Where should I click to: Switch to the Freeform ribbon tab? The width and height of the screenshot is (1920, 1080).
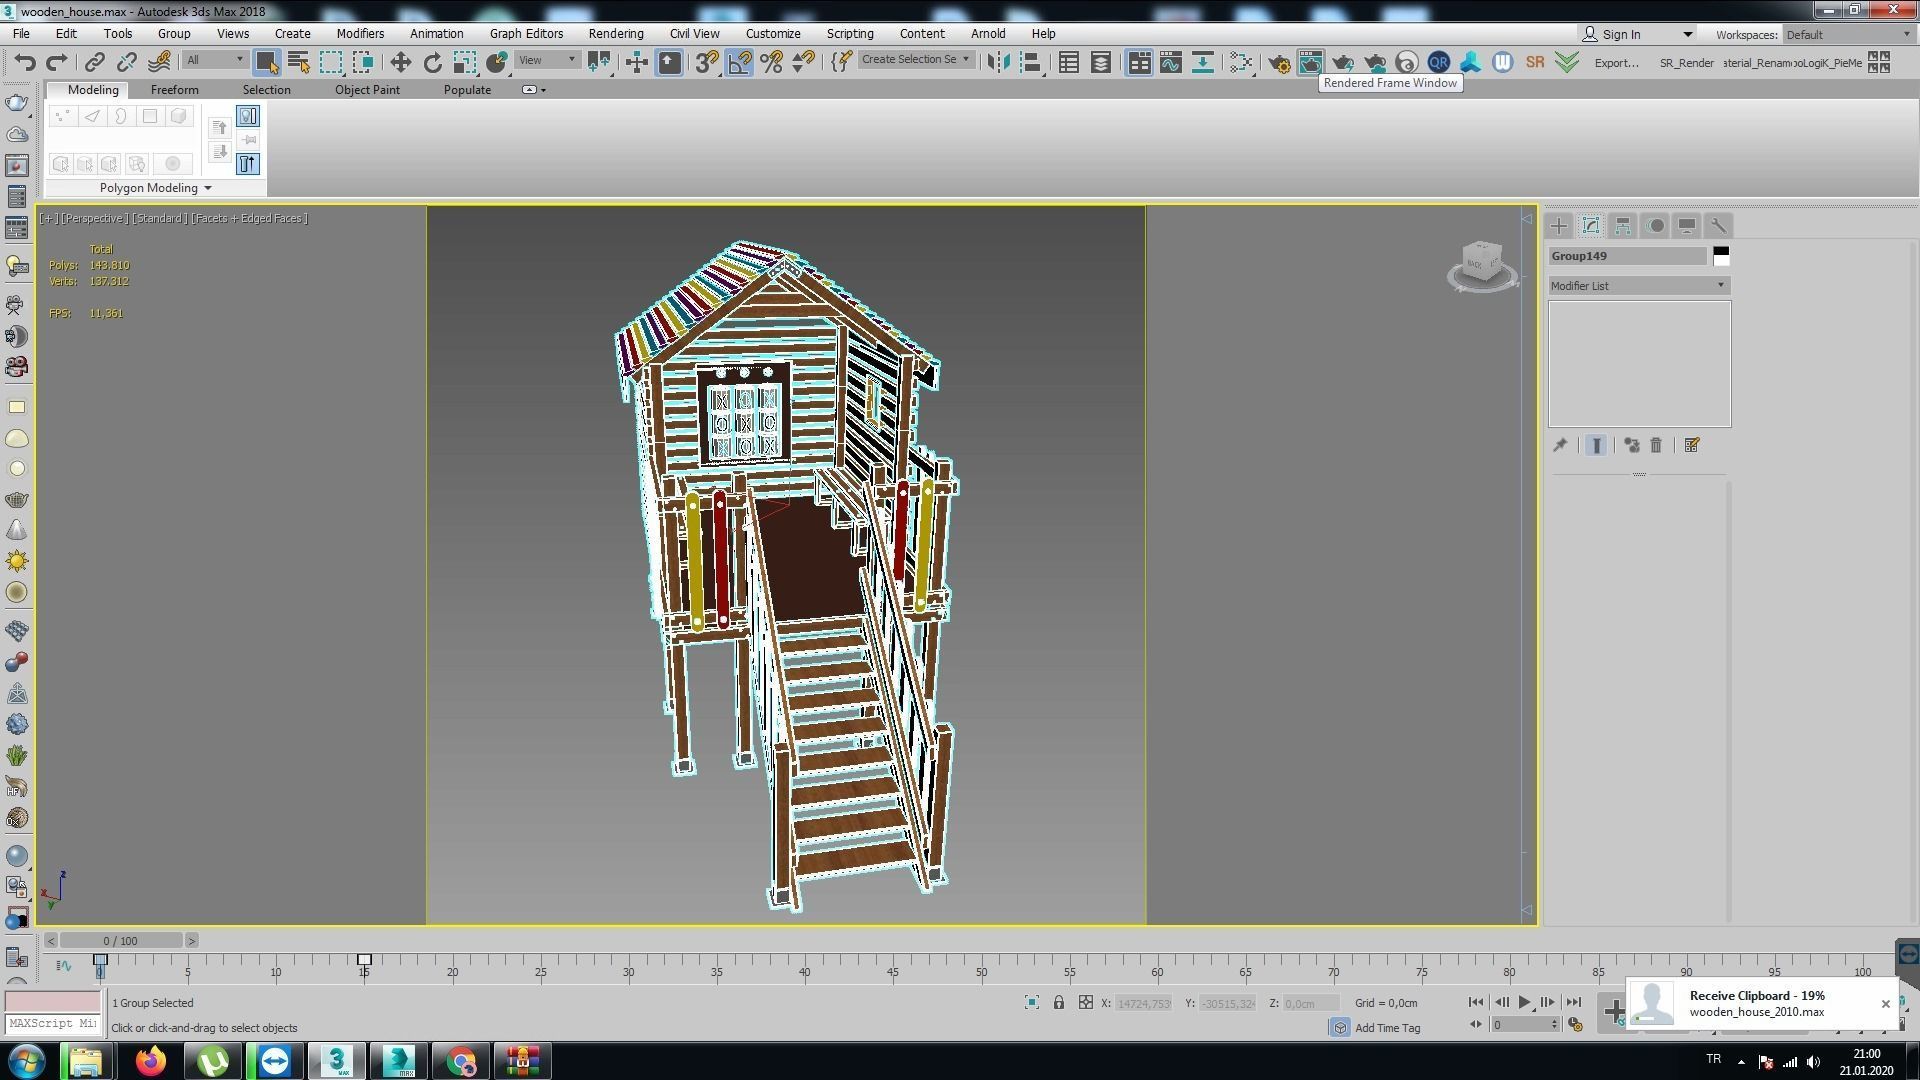[x=174, y=89]
